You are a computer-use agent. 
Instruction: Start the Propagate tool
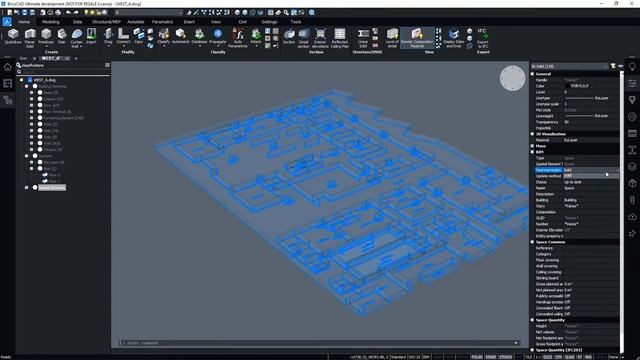218,37
